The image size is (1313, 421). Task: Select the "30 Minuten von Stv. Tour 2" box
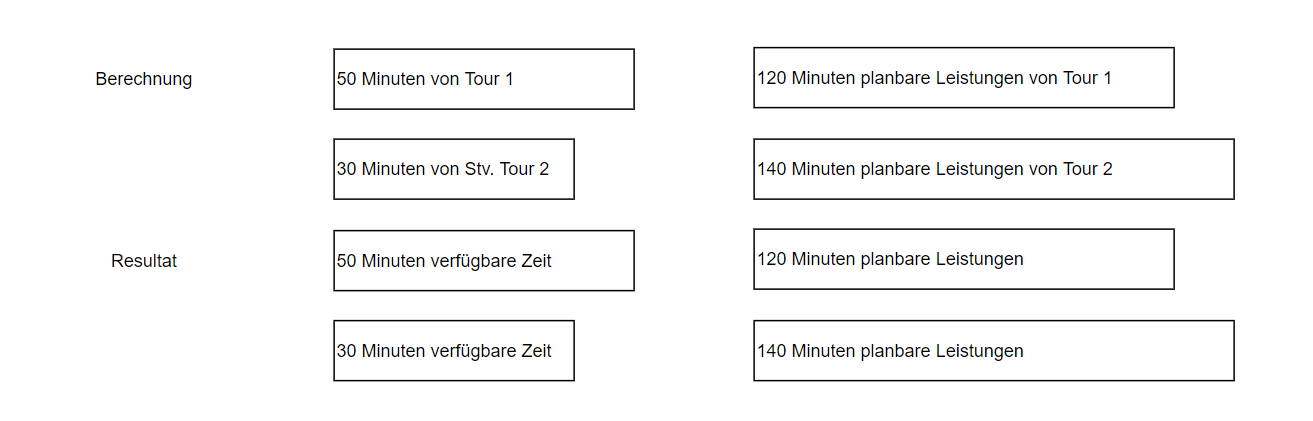[454, 169]
